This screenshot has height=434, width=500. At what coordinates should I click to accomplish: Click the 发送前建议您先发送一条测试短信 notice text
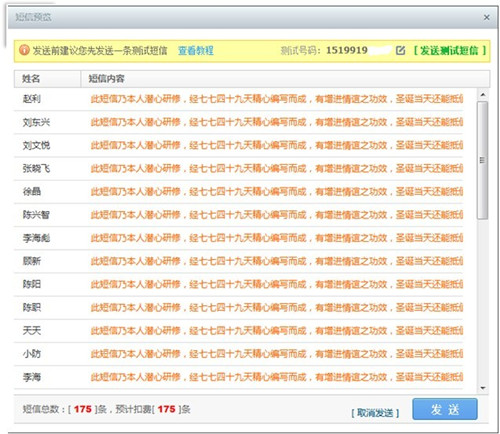click(x=100, y=51)
